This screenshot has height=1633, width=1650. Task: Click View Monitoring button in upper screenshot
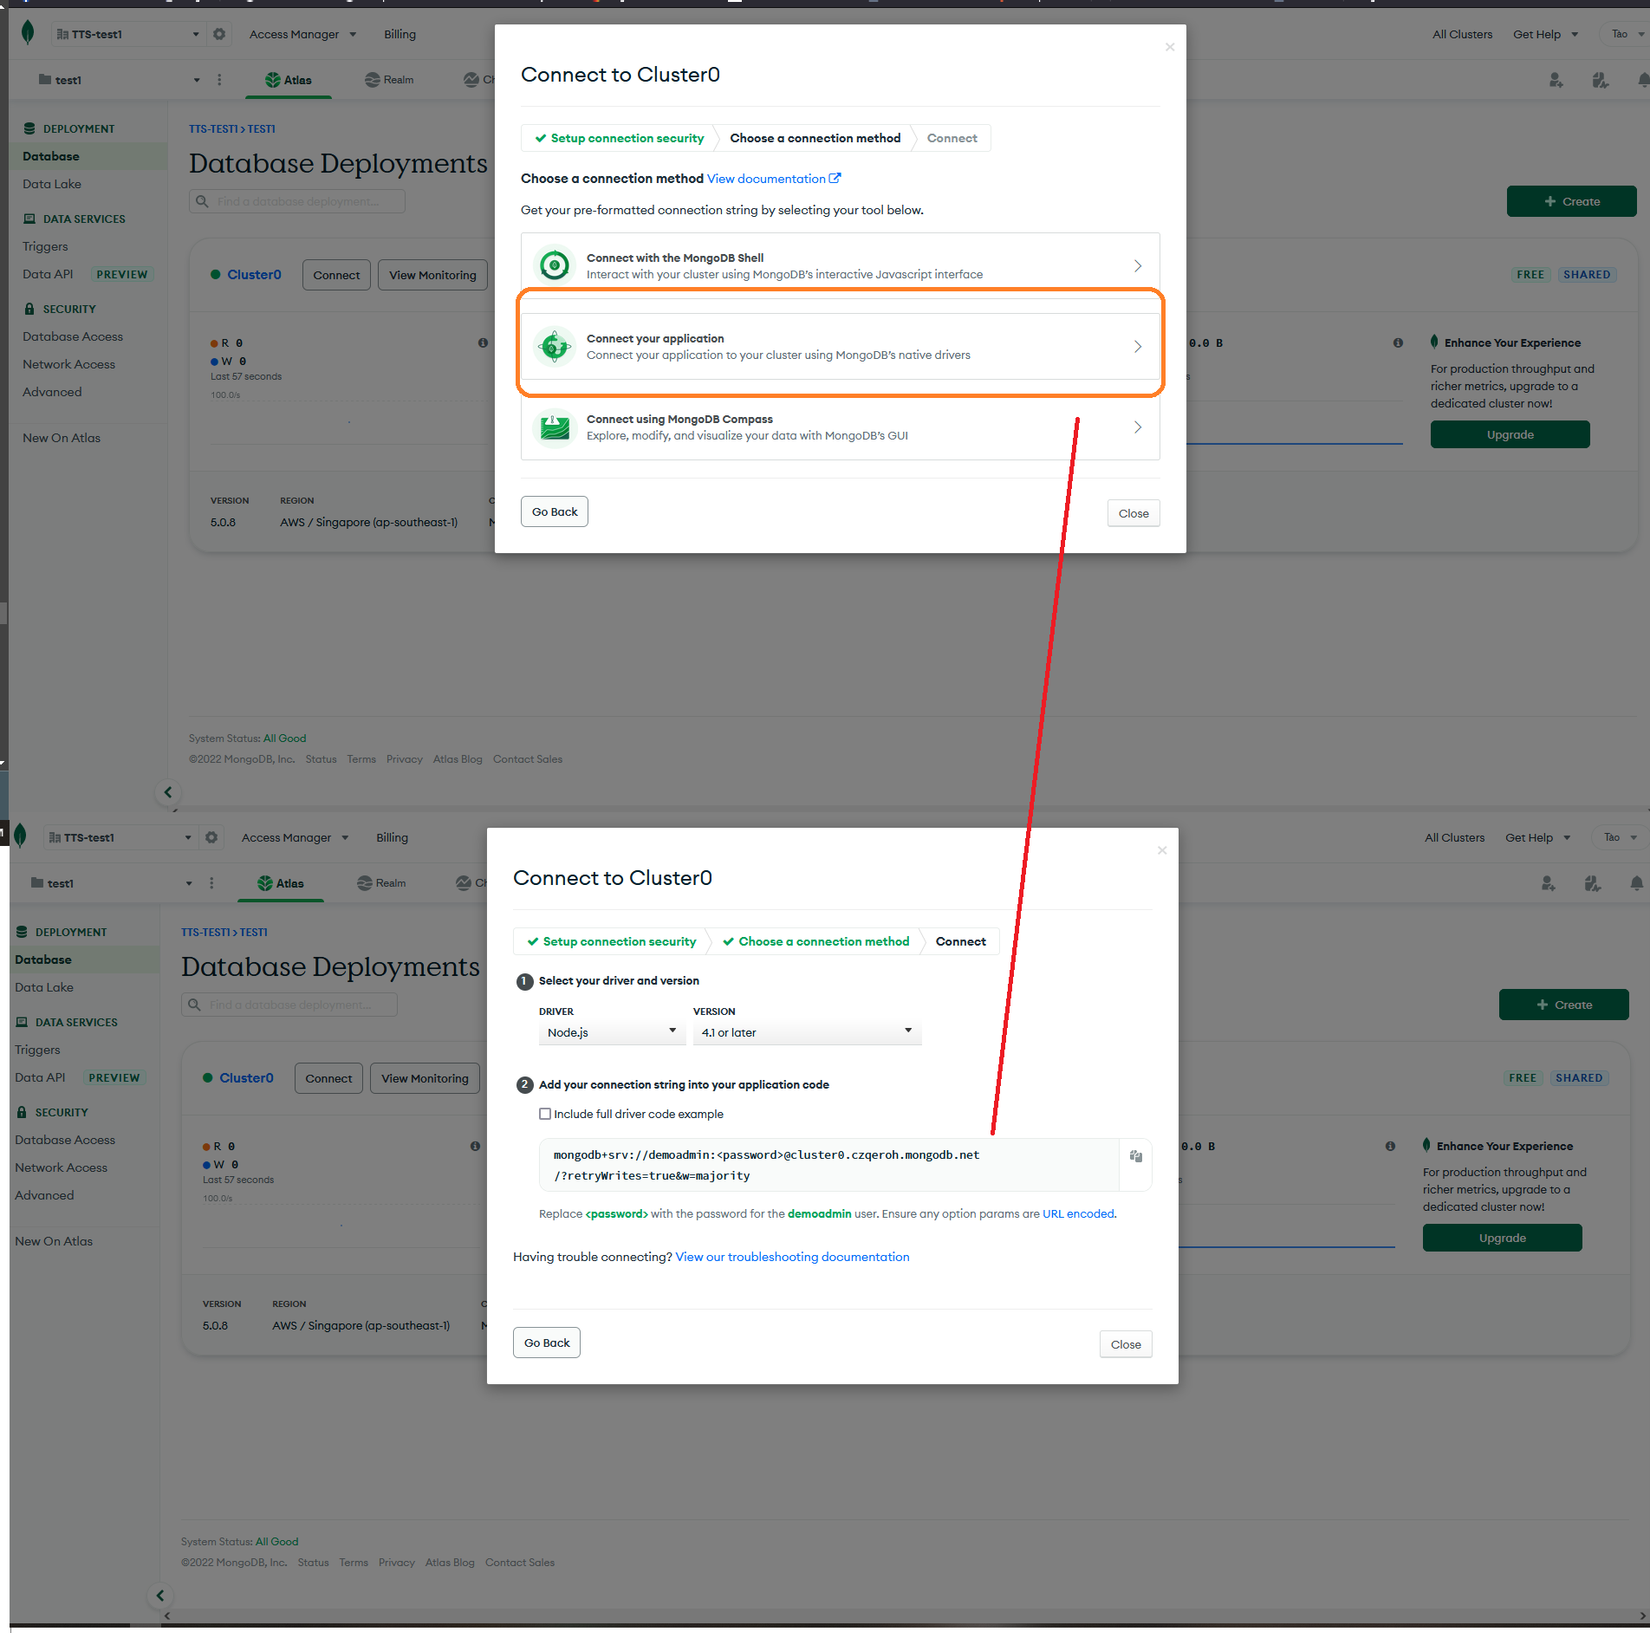coord(433,275)
